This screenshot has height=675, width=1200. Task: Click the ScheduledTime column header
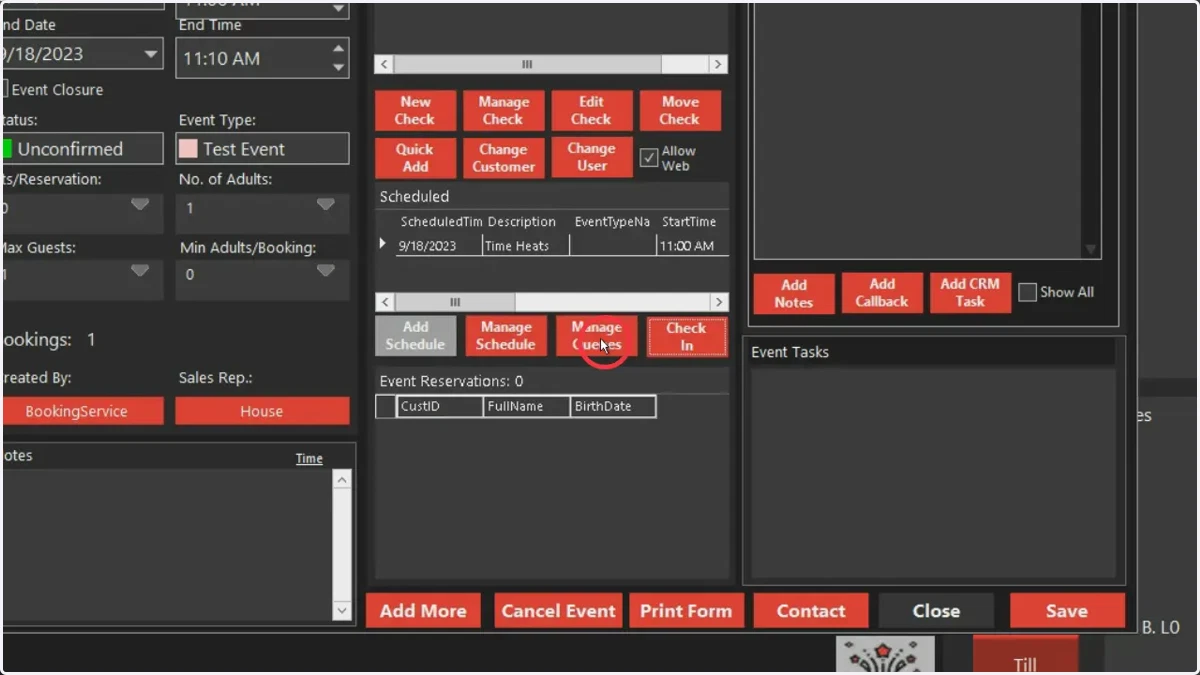(x=441, y=222)
